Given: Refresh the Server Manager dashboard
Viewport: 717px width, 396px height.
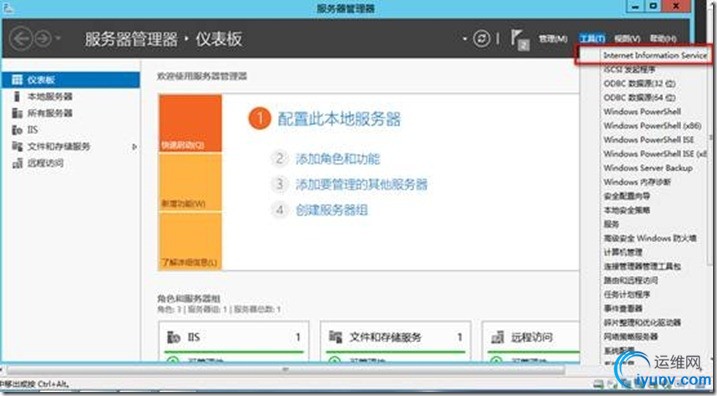Looking at the screenshot, I should click(x=481, y=38).
